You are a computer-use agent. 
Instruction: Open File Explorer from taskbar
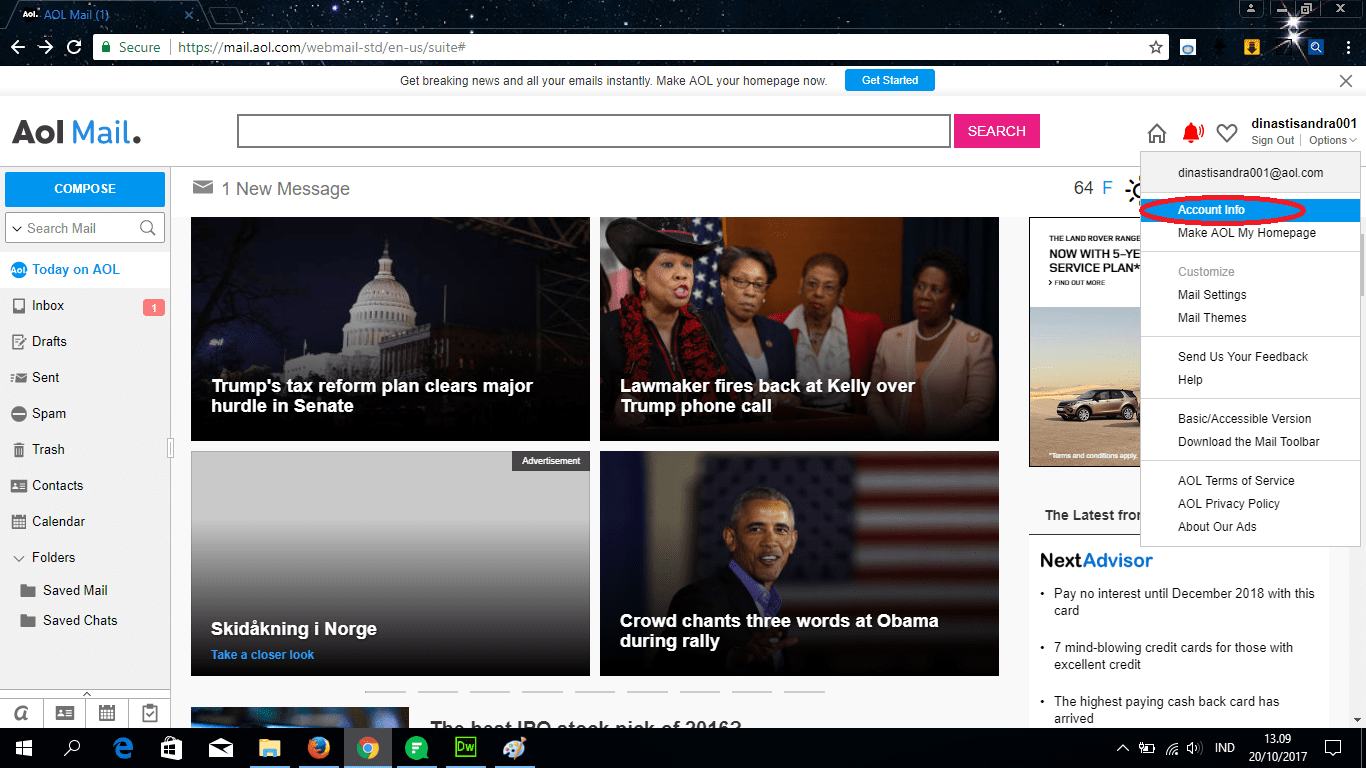pyautogui.click(x=270, y=748)
